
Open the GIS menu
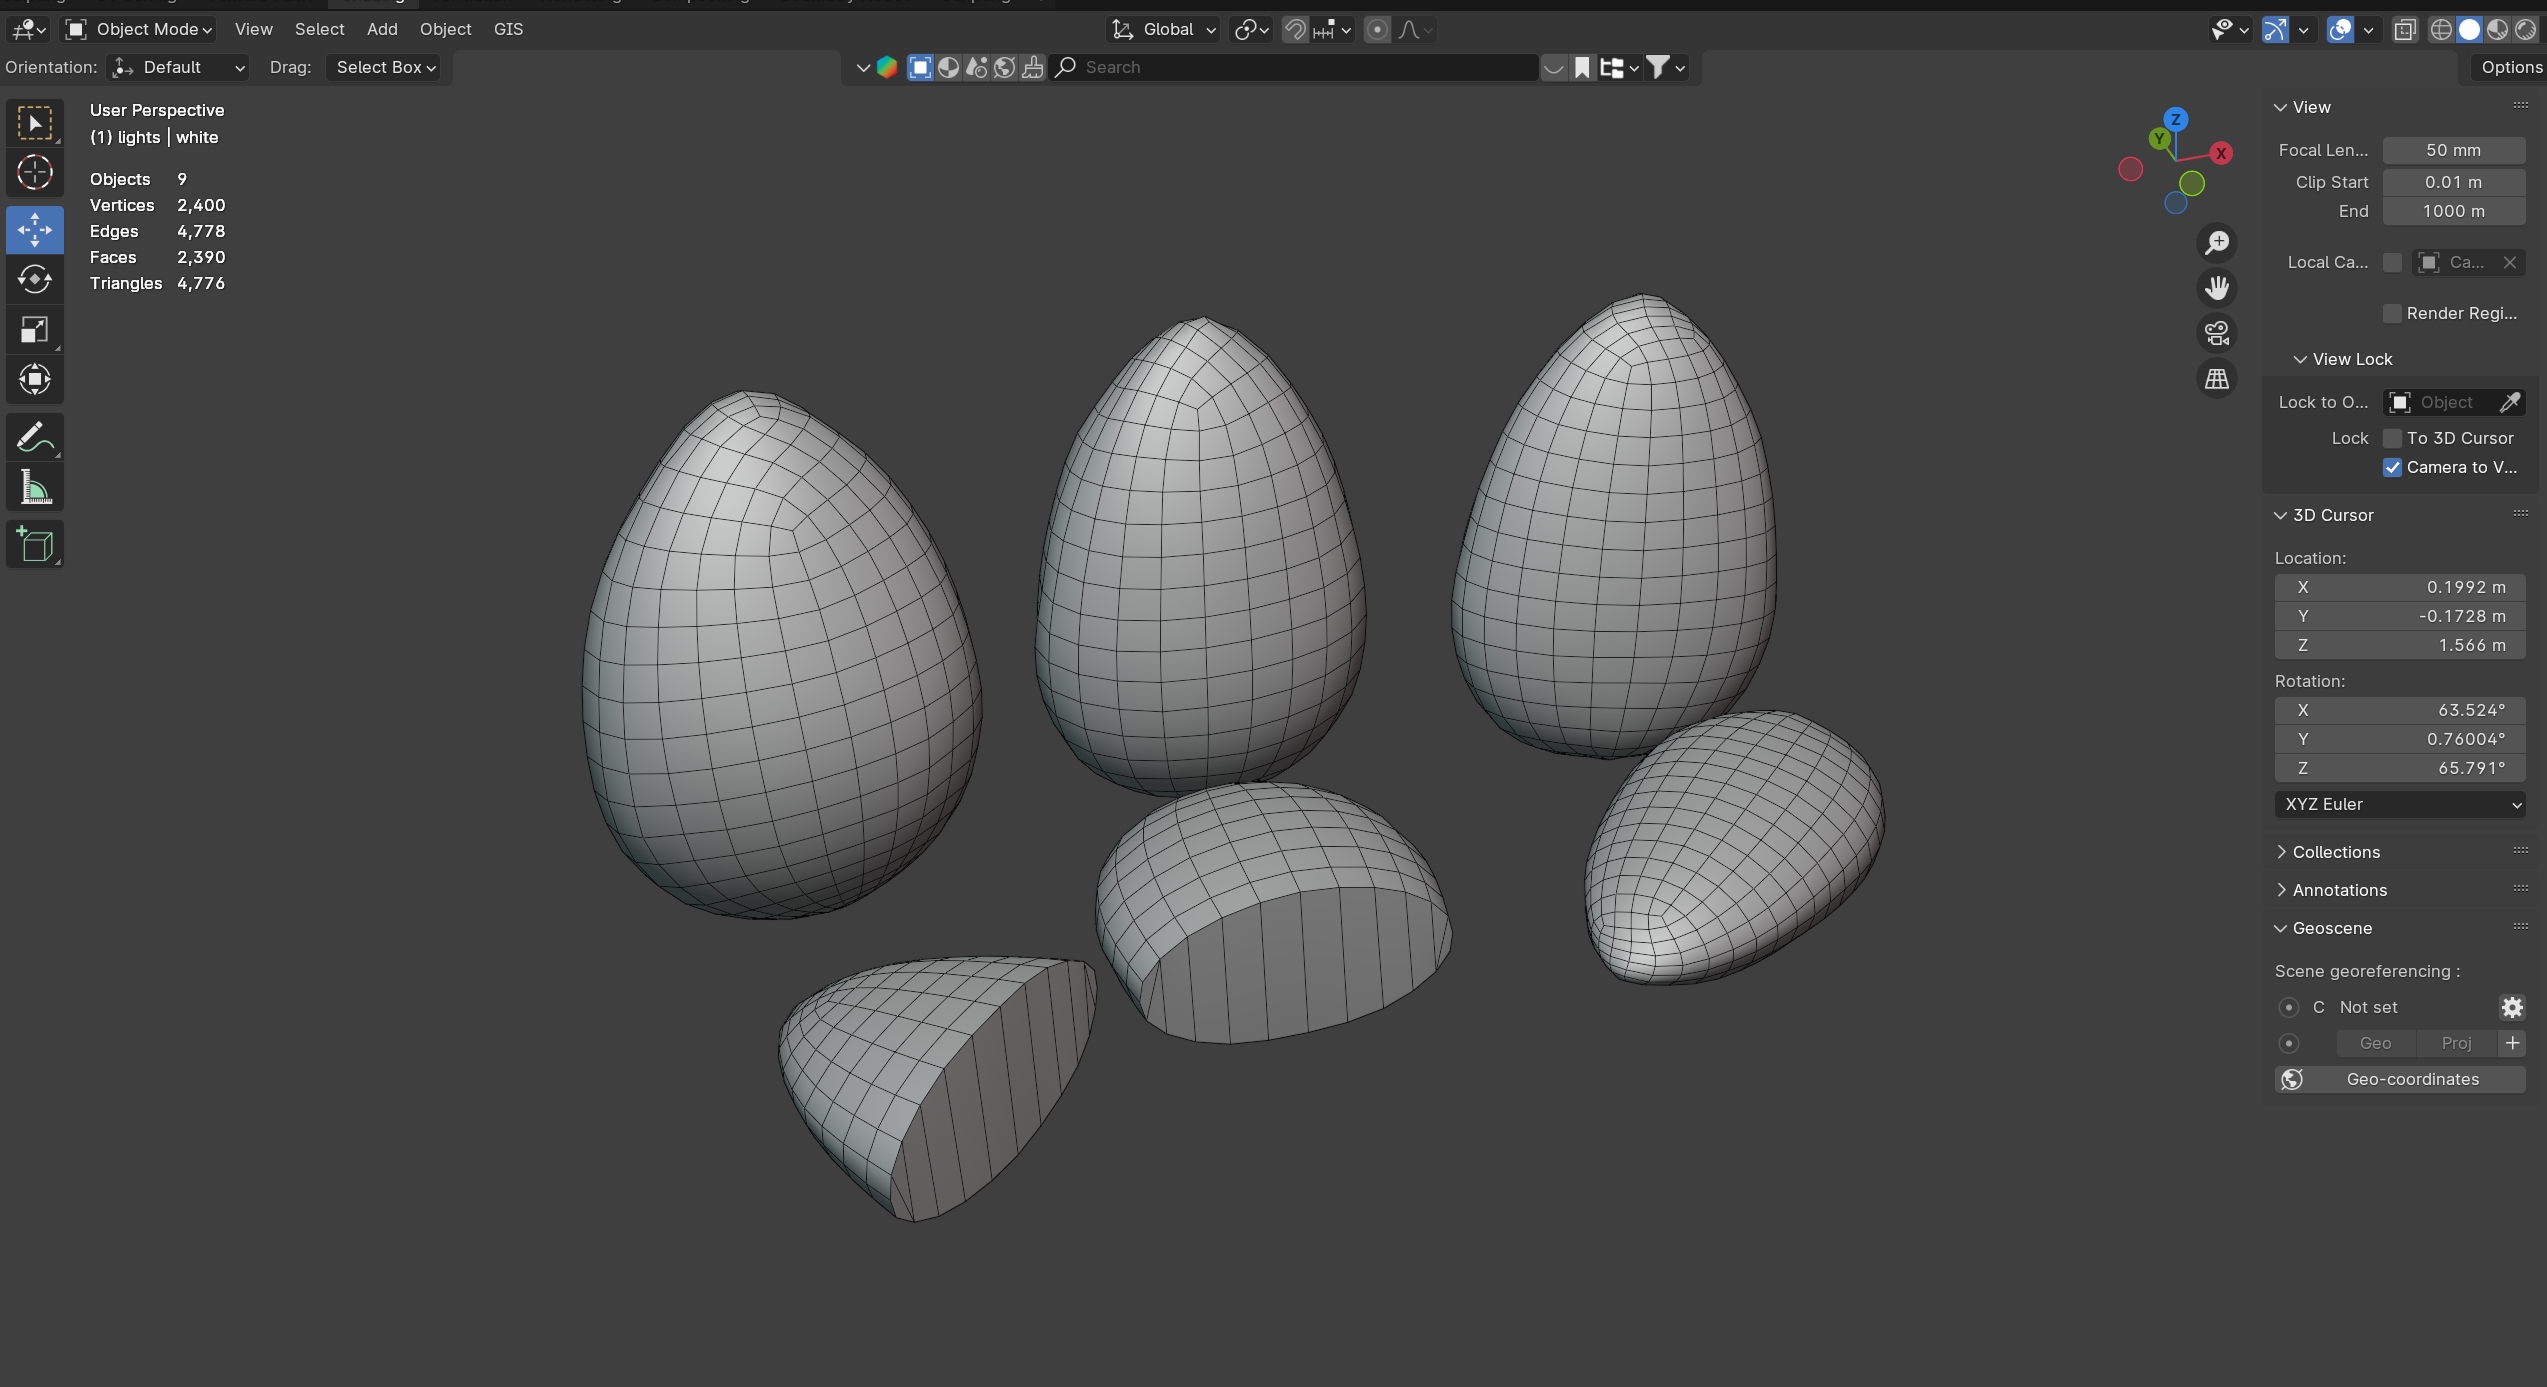coord(508,29)
